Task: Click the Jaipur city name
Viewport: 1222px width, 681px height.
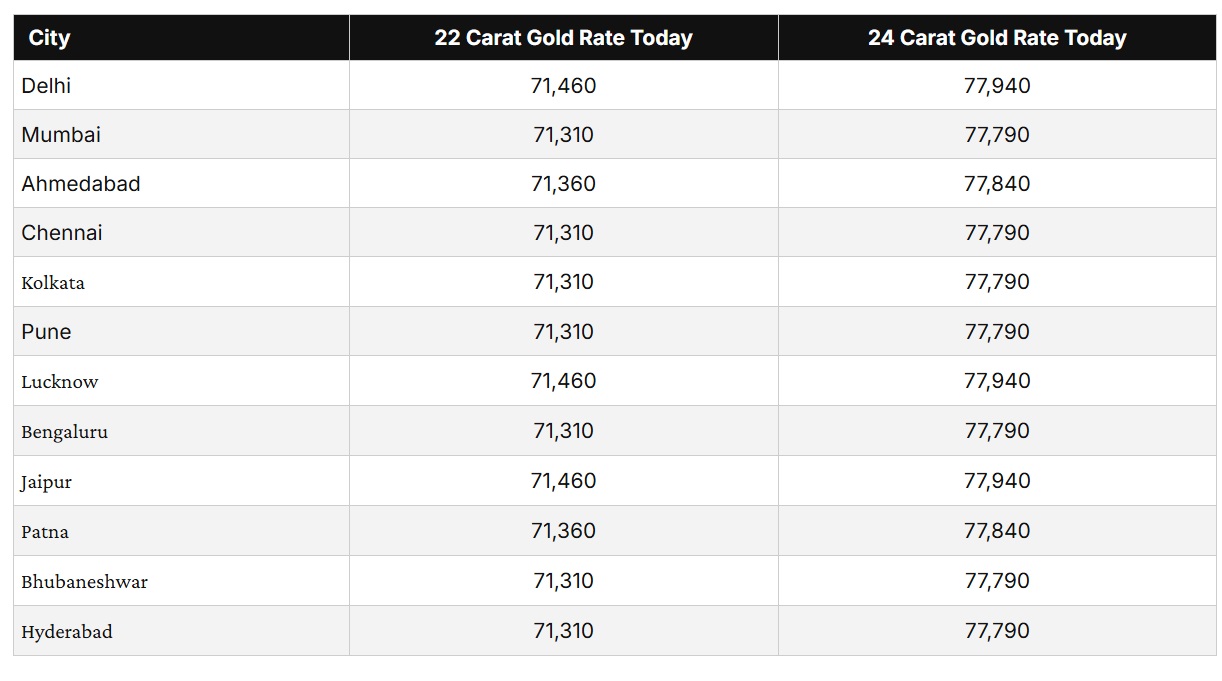Action: tap(46, 482)
